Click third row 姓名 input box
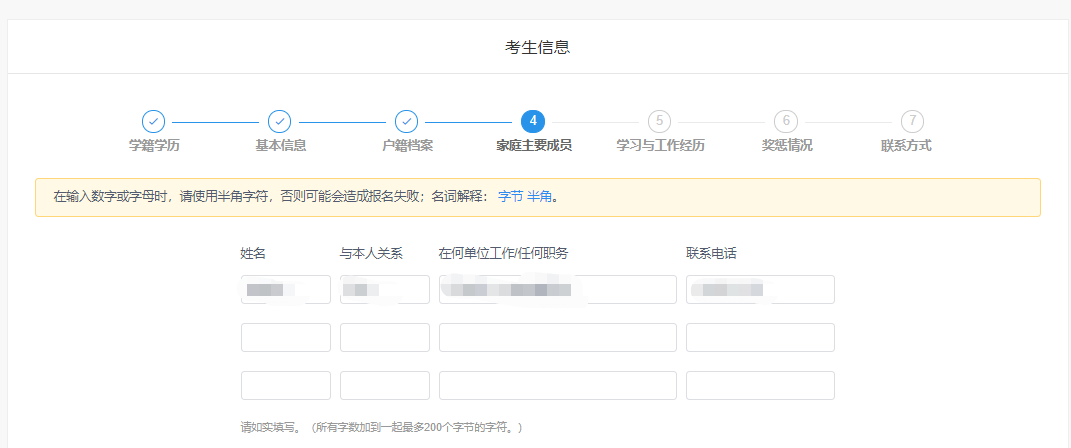The image size is (1071, 448). coord(285,386)
